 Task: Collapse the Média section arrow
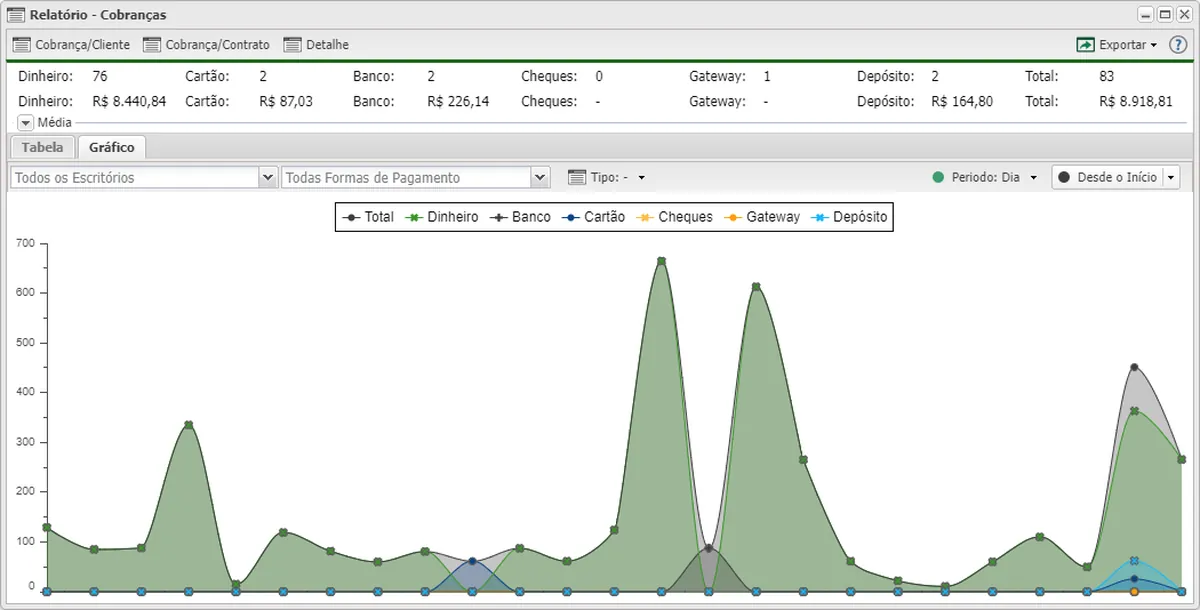(26, 122)
